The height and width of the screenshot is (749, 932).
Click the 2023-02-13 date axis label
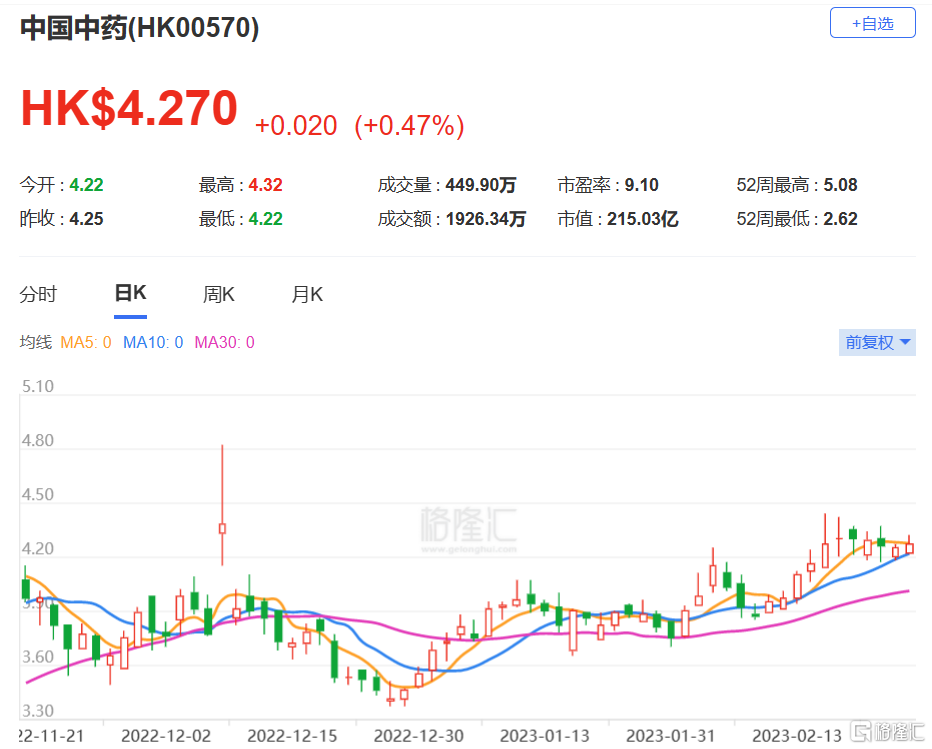796,736
